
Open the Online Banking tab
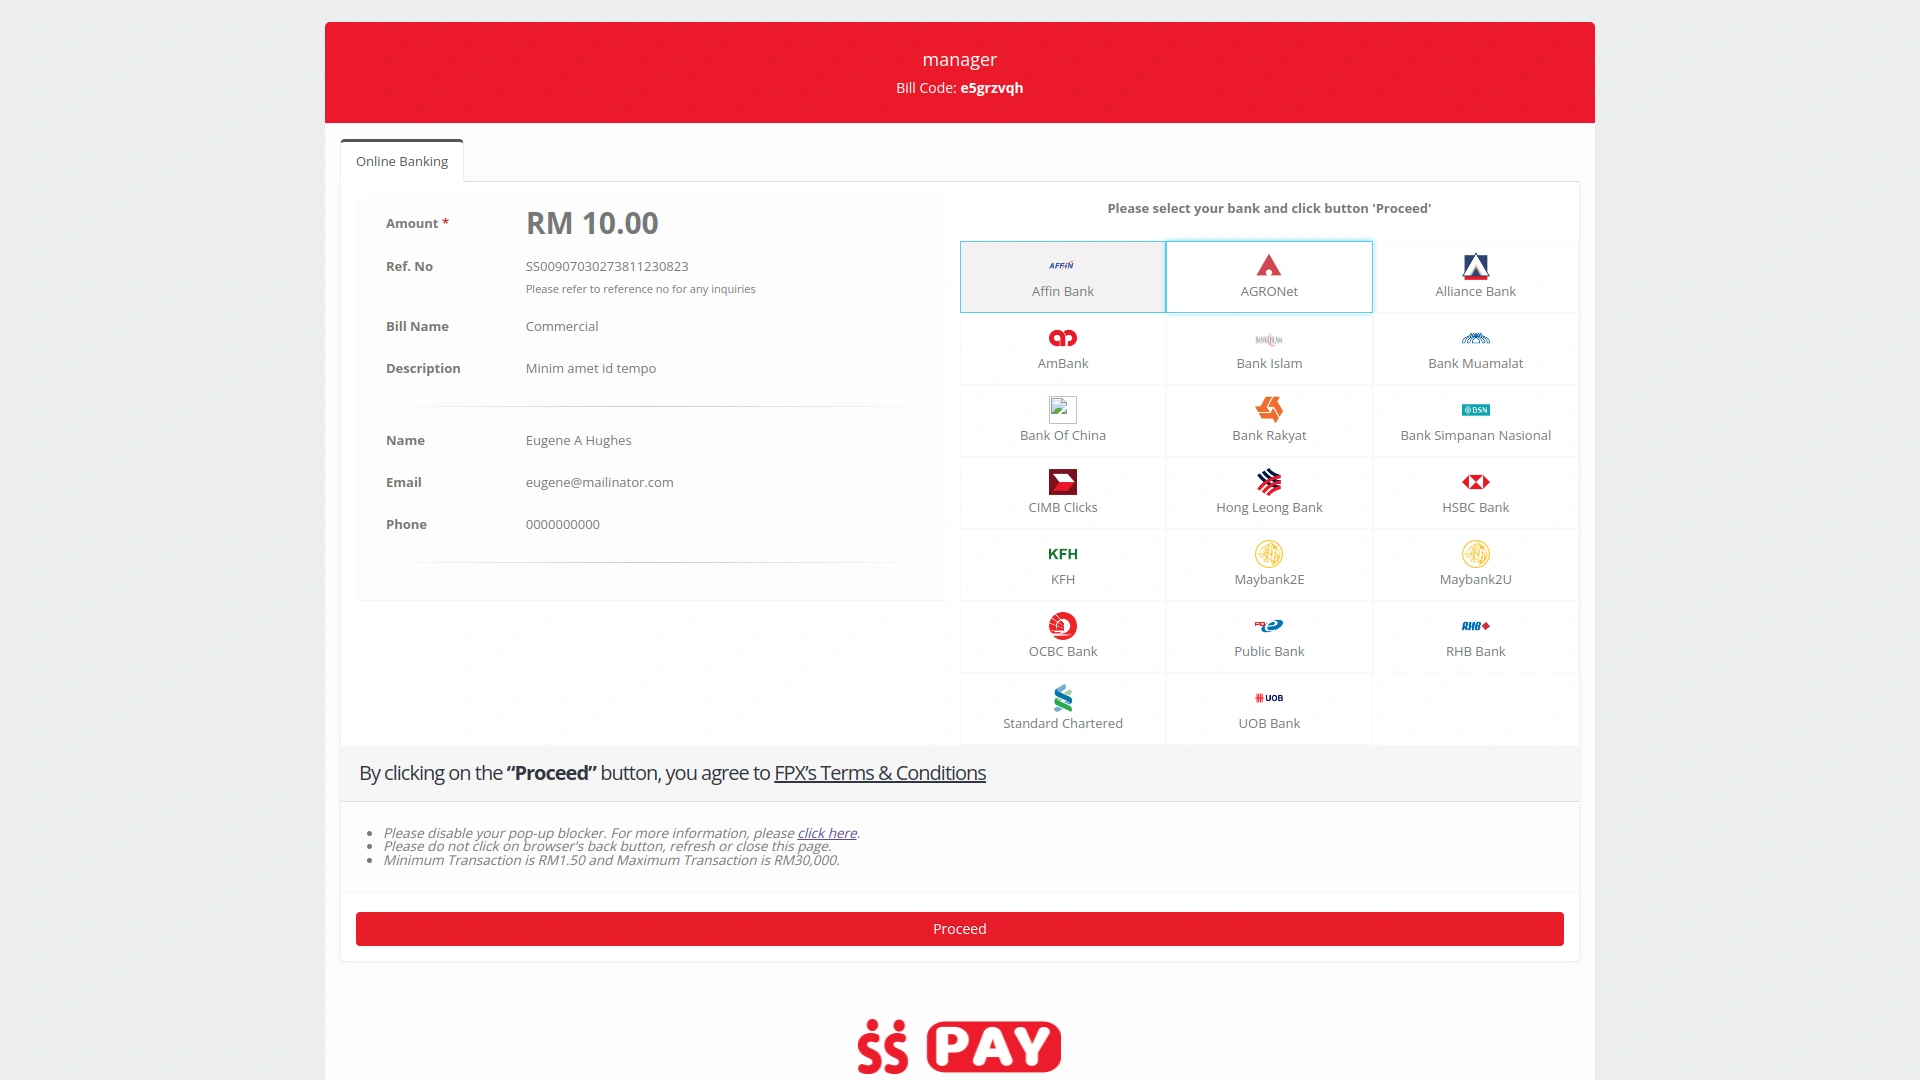point(402,161)
